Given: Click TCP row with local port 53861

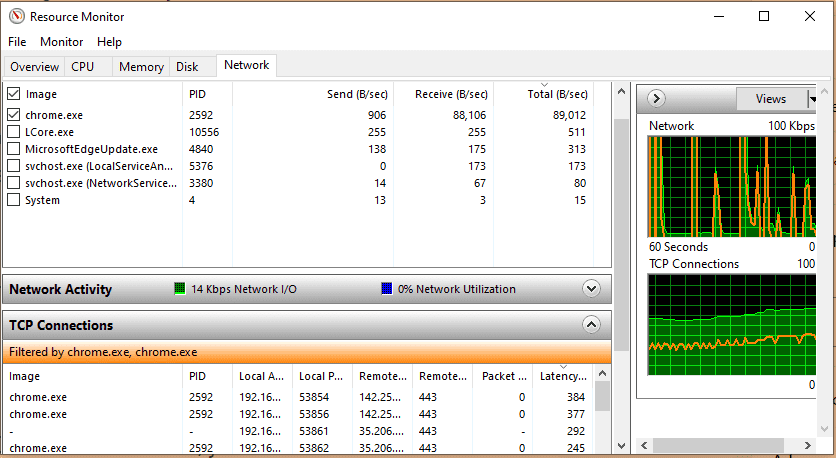Looking at the screenshot, I should 299,431.
